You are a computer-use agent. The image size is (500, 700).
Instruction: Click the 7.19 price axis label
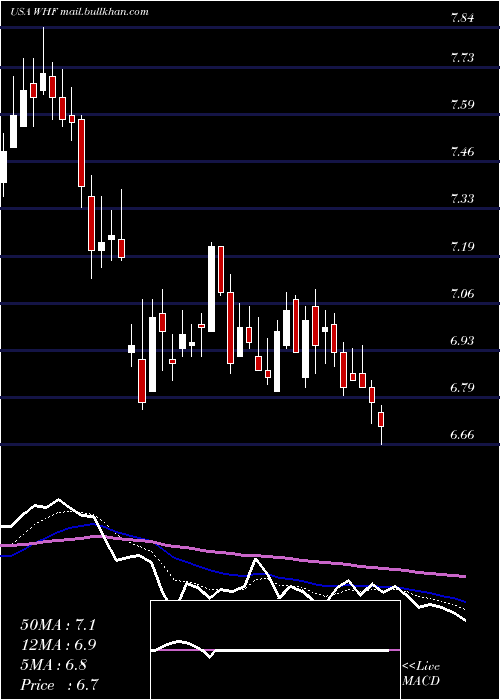coord(462,246)
